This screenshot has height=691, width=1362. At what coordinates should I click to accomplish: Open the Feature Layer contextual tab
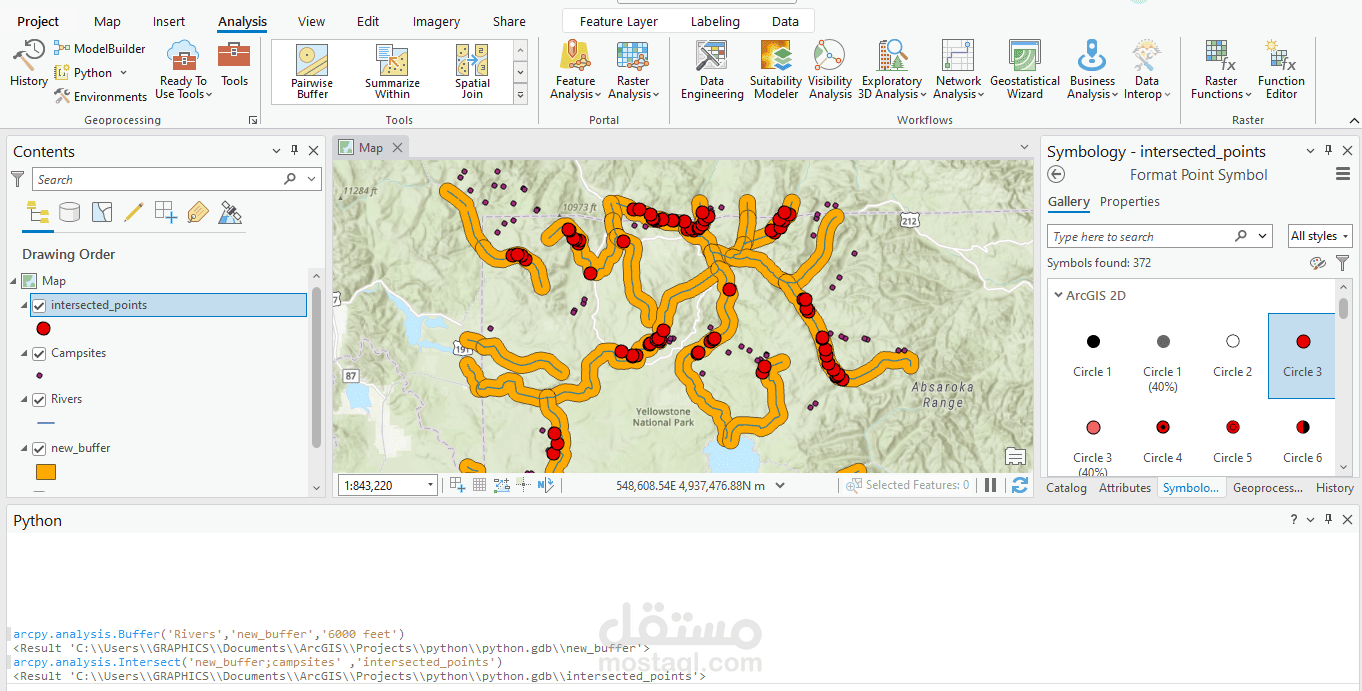tap(618, 21)
